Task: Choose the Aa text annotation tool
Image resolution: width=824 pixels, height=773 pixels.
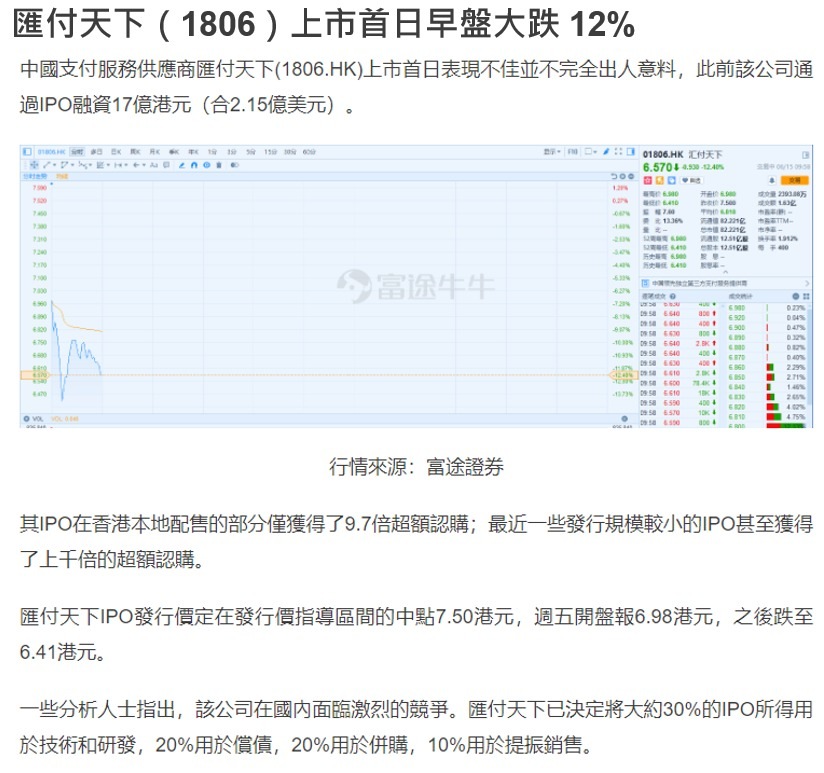Action: coord(154,165)
